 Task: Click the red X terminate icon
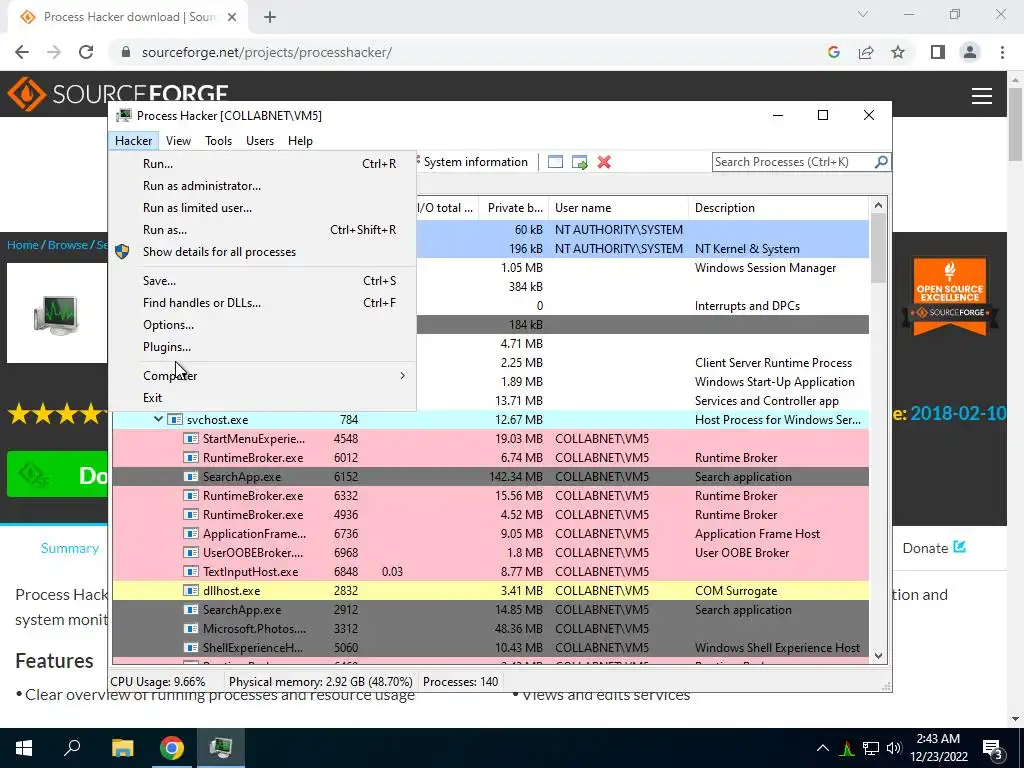coord(604,162)
